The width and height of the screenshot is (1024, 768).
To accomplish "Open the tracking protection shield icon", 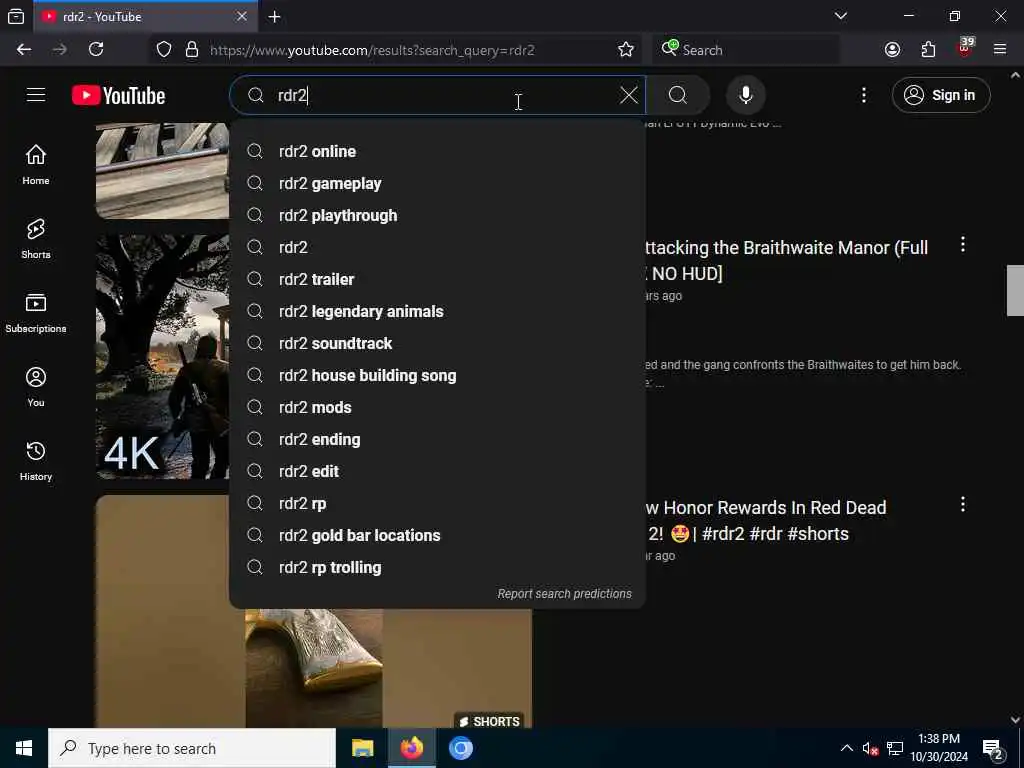I will (x=164, y=50).
